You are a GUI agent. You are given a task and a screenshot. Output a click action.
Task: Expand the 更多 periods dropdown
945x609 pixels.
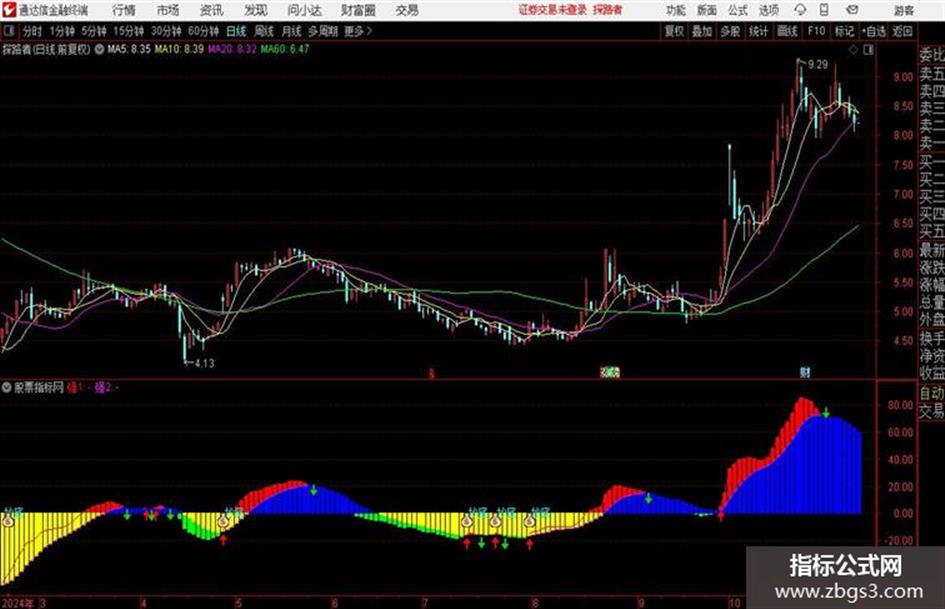click(358, 31)
